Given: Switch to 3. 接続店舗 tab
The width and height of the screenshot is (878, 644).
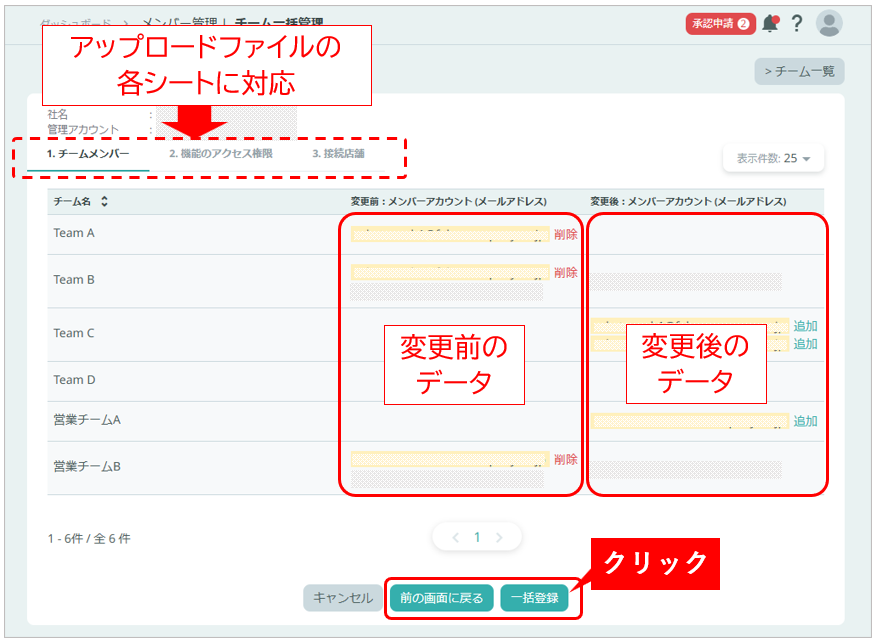Looking at the screenshot, I should (338, 154).
